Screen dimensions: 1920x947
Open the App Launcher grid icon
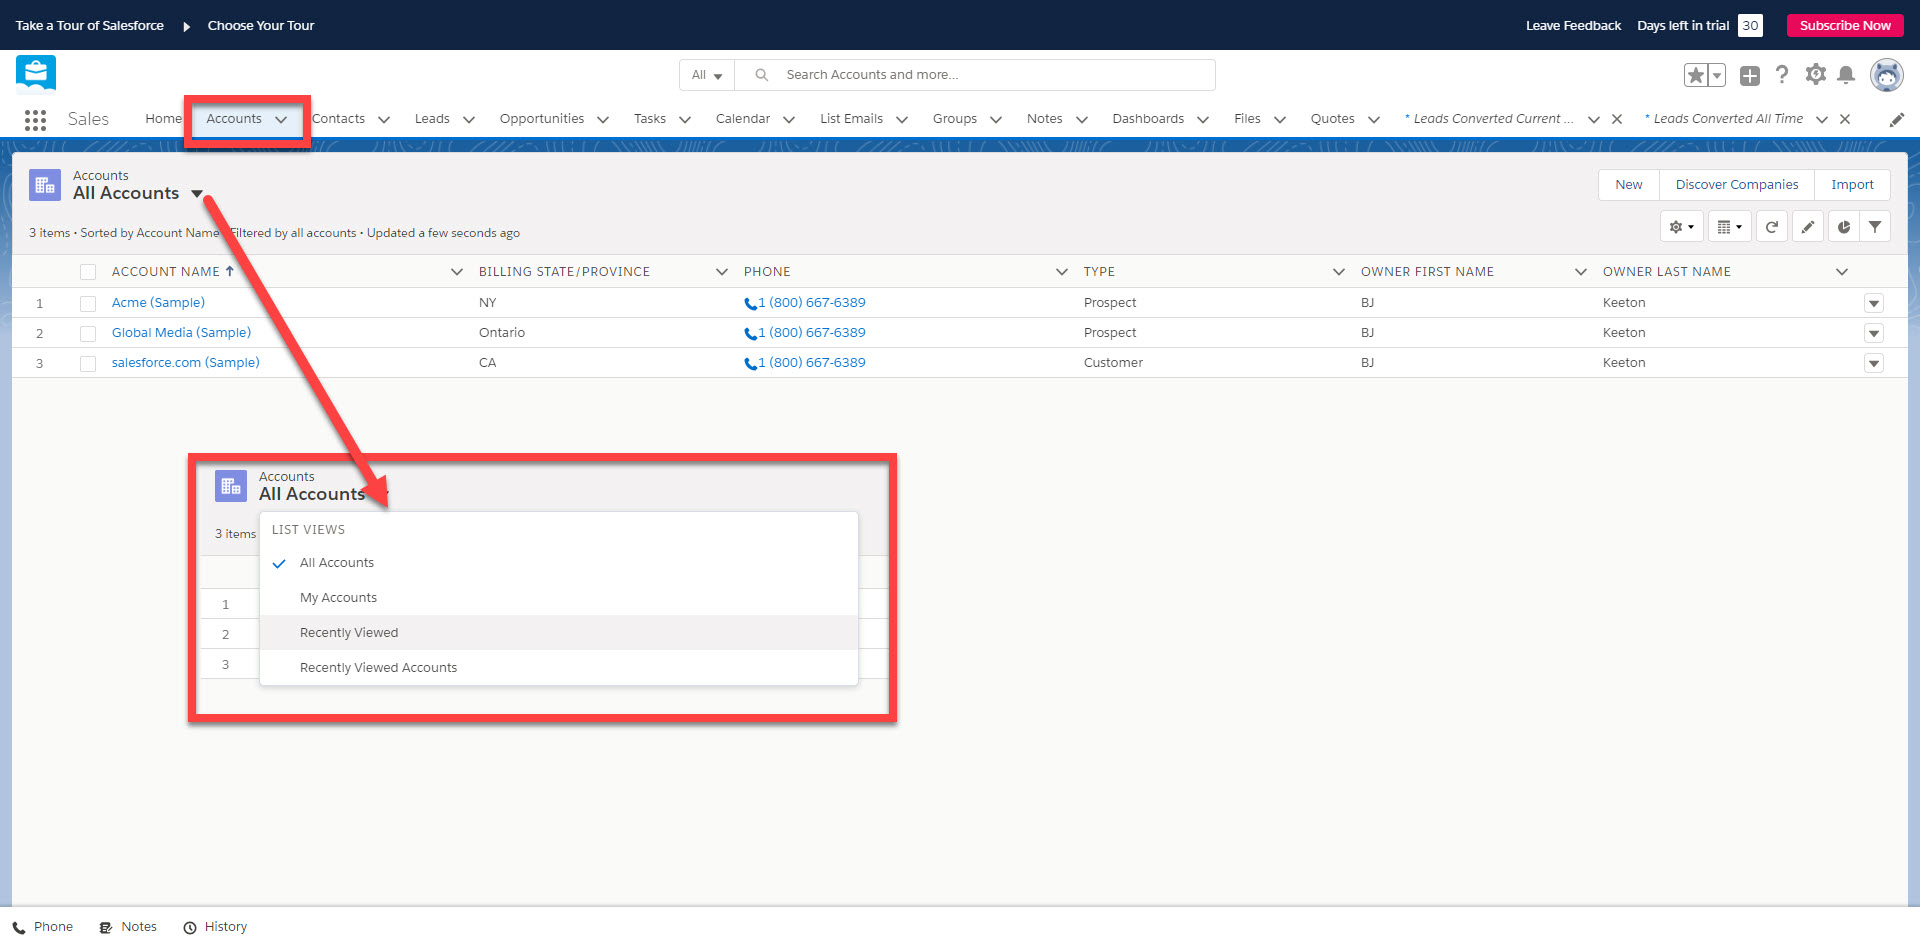point(35,120)
